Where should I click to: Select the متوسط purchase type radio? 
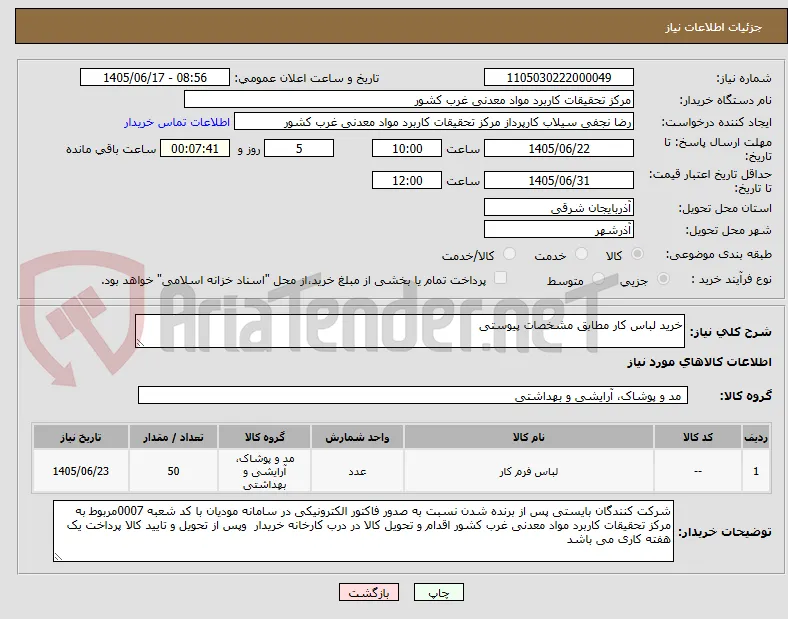[x=598, y=279]
